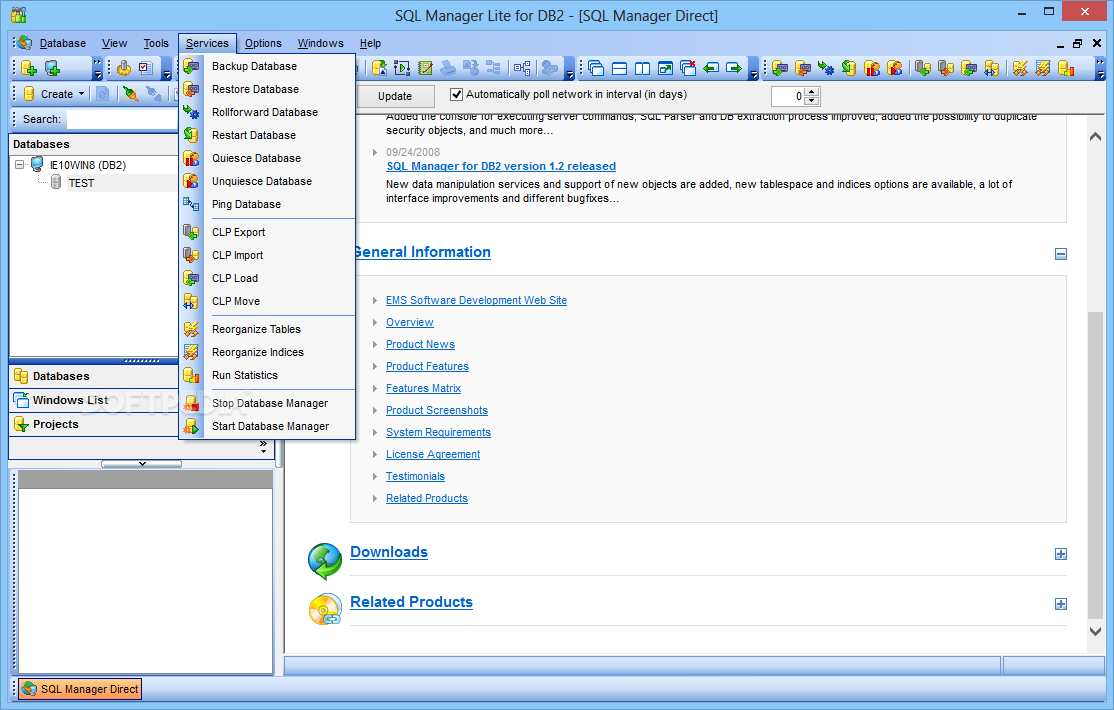The height and width of the screenshot is (710, 1114).
Task: Click Register Database icon in toolbar
Action: tap(29, 68)
